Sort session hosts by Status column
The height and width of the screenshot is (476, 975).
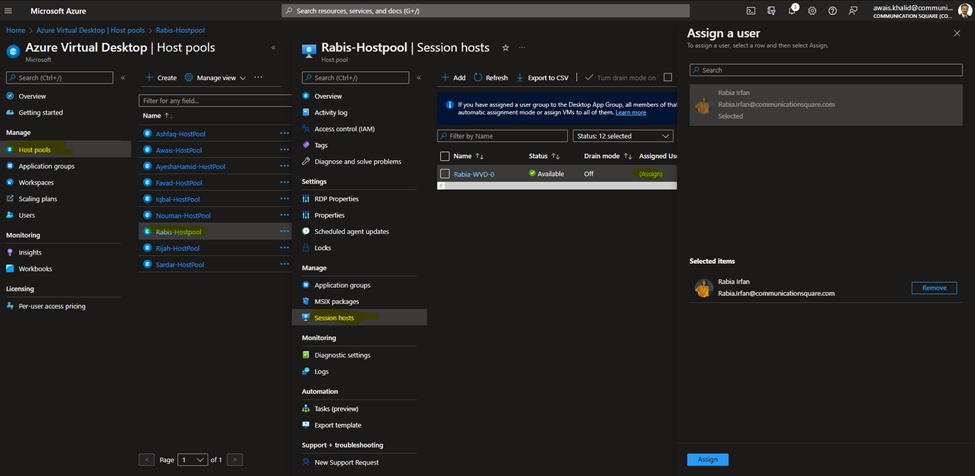click(544, 156)
